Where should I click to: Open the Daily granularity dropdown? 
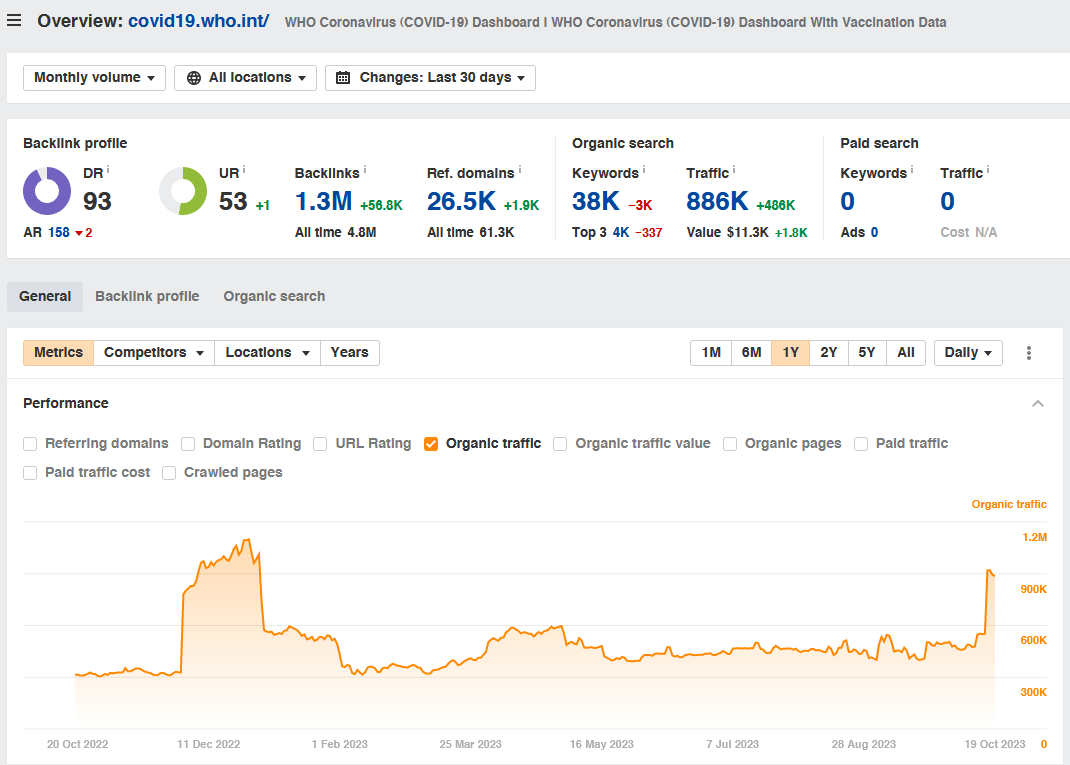click(x=968, y=353)
